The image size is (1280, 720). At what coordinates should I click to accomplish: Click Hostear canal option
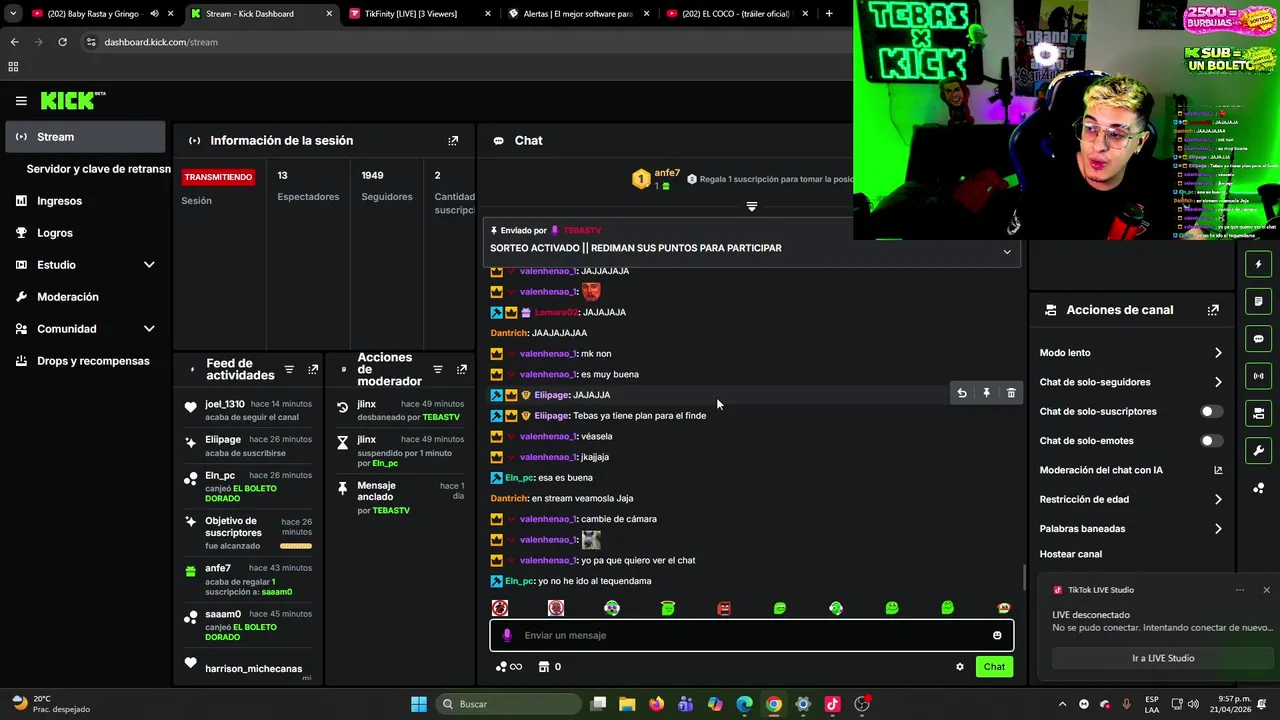(1070, 554)
